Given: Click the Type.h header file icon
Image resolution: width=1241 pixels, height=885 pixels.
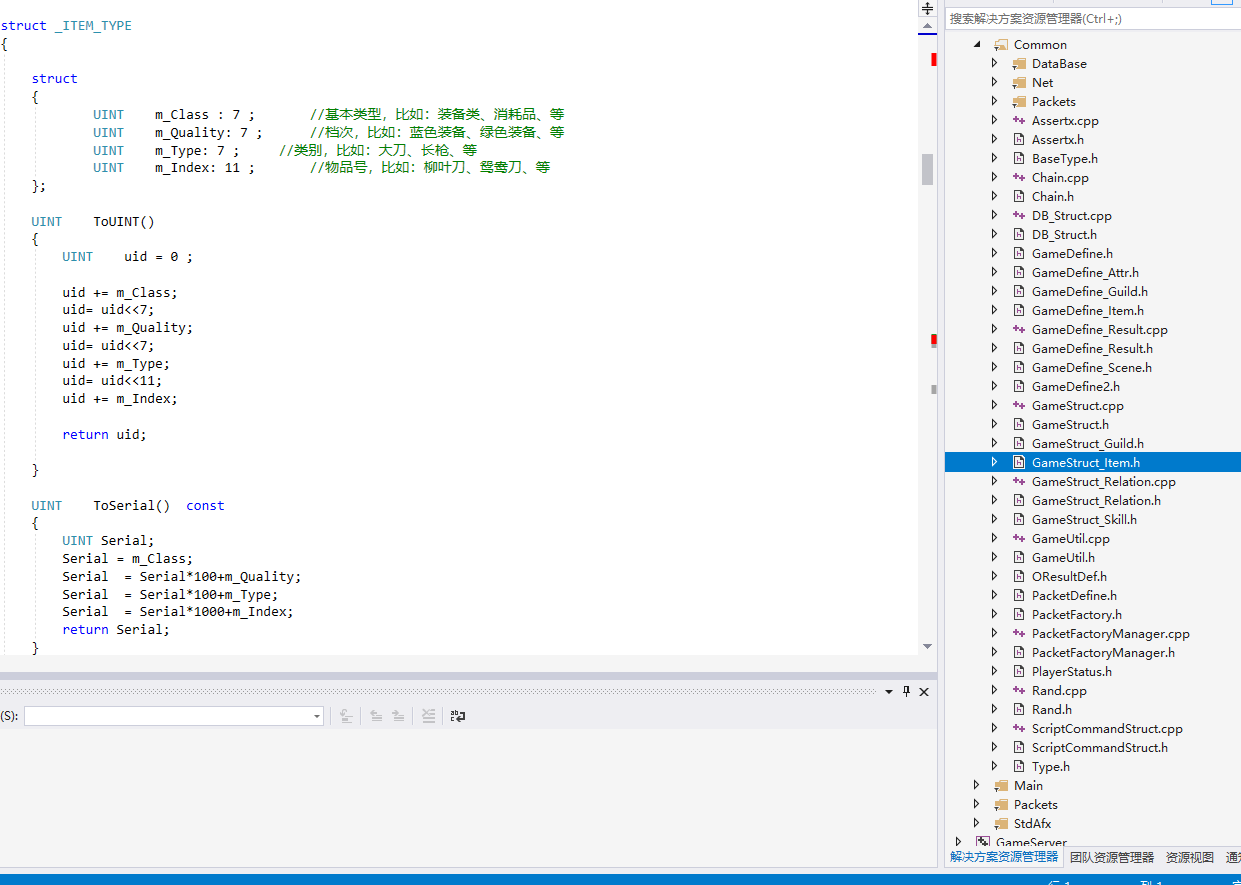Looking at the screenshot, I should pos(1019,767).
